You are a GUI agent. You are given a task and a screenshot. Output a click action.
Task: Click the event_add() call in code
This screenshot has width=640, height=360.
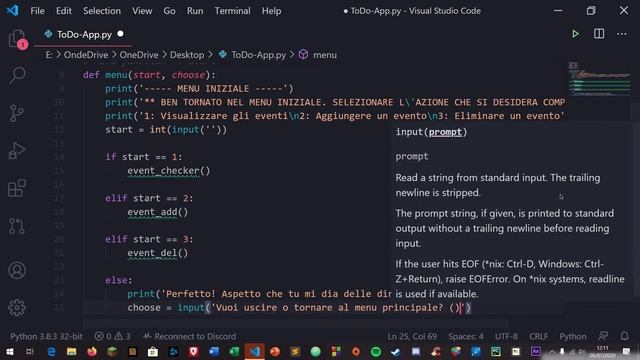click(158, 212)
